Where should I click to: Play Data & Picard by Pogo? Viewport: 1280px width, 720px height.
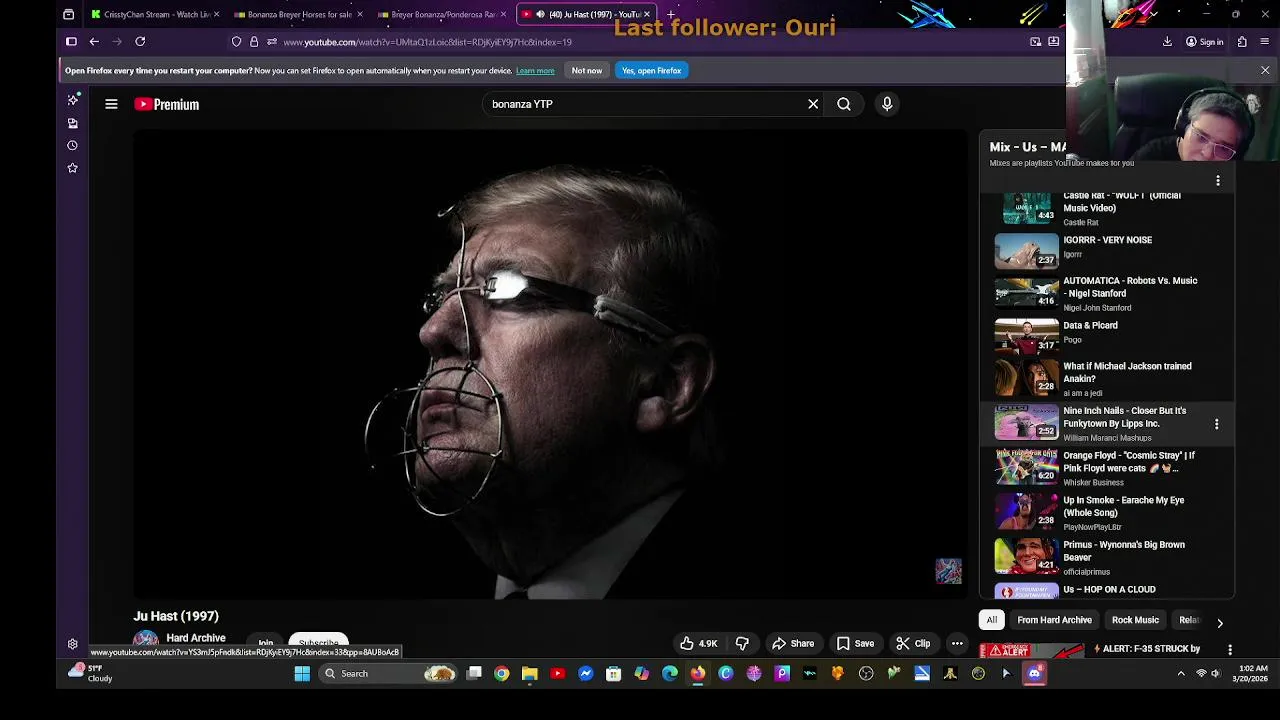pos(1108,336)
